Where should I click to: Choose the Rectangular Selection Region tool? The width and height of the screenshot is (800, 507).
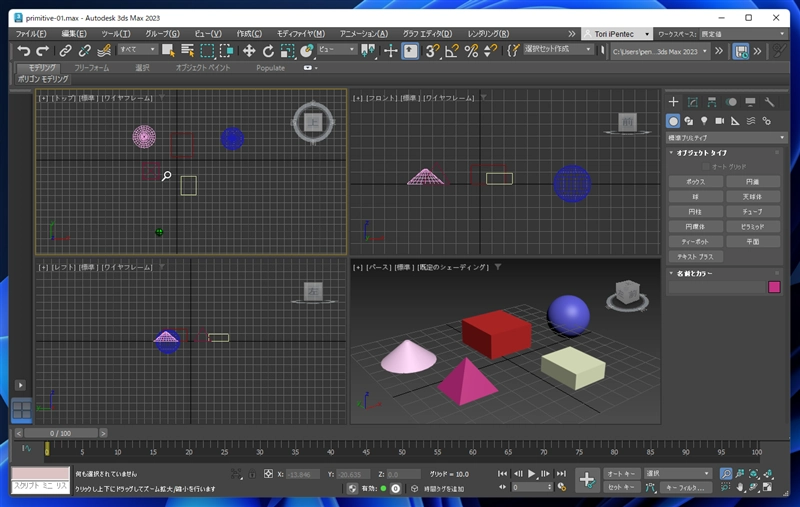(207, 50)
